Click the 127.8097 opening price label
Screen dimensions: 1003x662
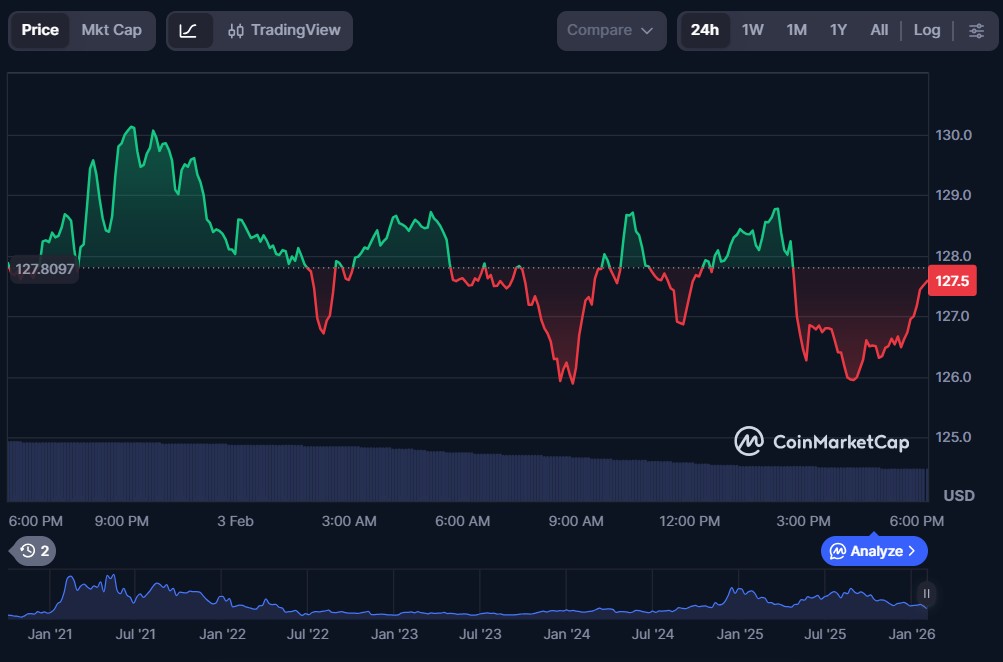(x=44, y=268)
